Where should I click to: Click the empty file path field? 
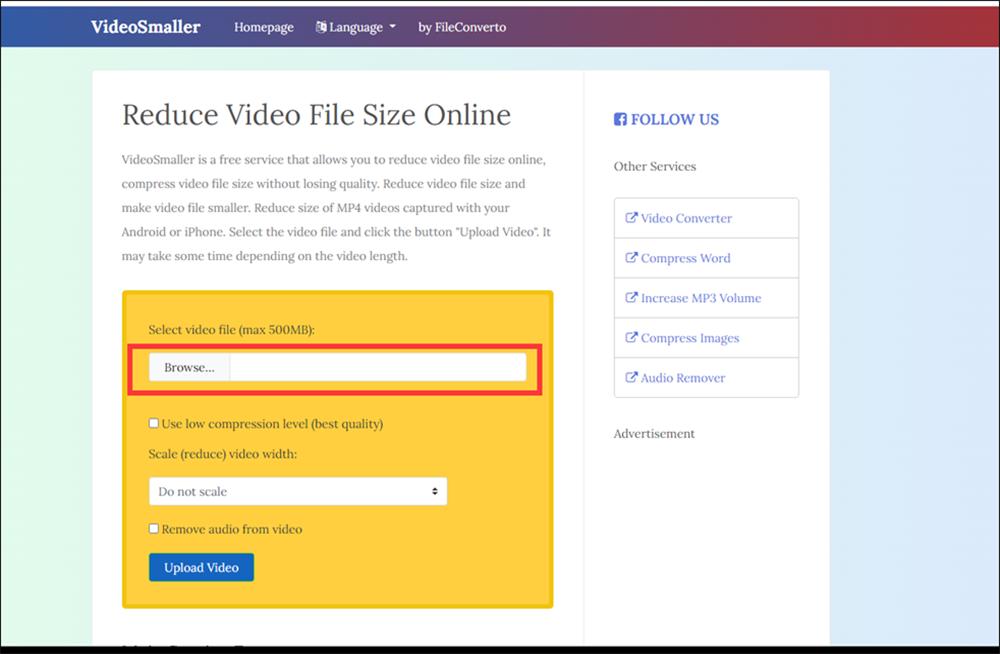(377, 368)
